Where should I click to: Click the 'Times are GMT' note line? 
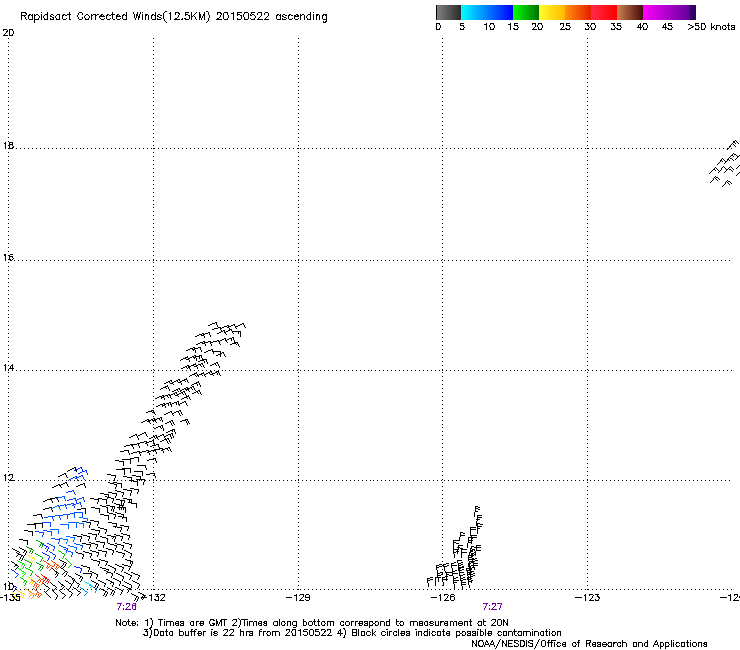point(312,623)
